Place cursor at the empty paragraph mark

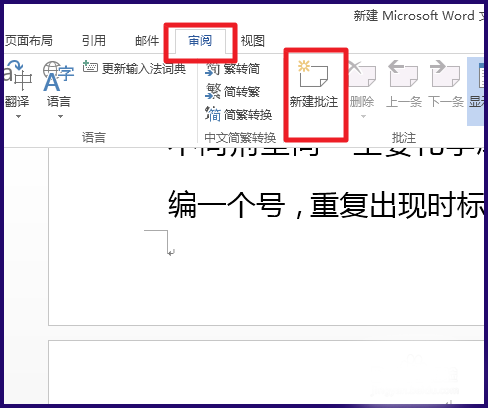point(171,252)
